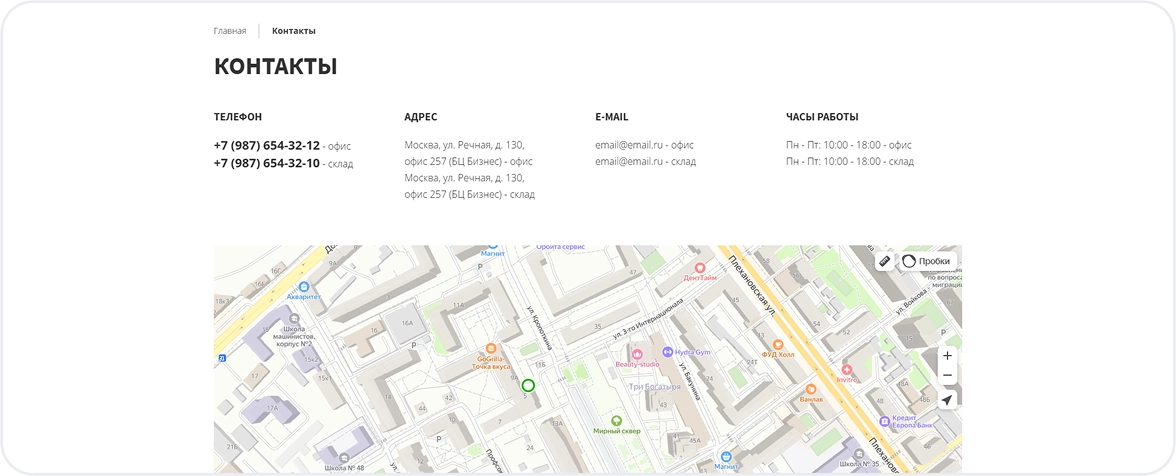The height and width of the screenshot is (476, 1176).
Task: Click the ул. Бакунина street label
Action: tap(688, 381)
